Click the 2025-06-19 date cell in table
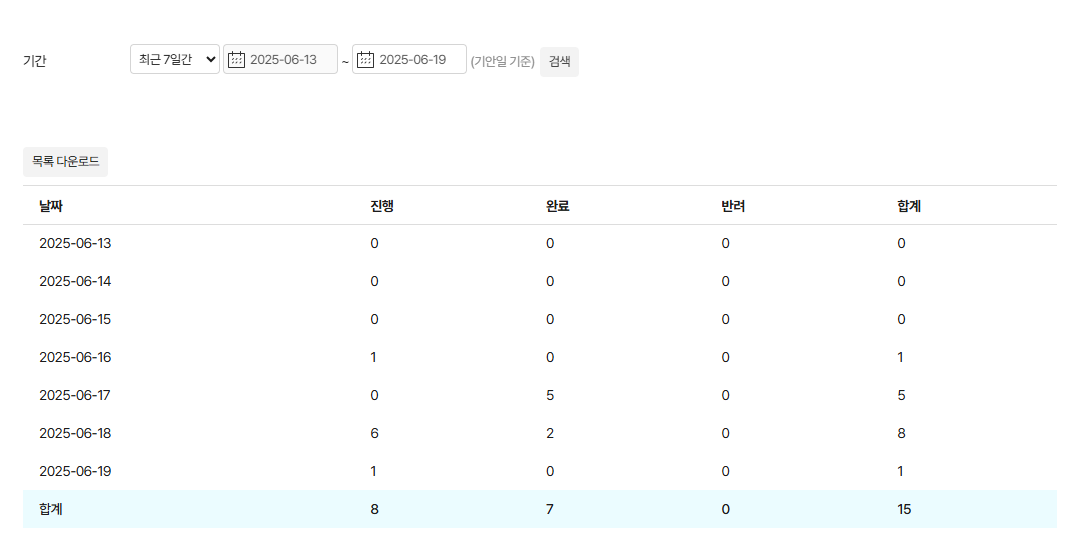 (x=75, y=472)
